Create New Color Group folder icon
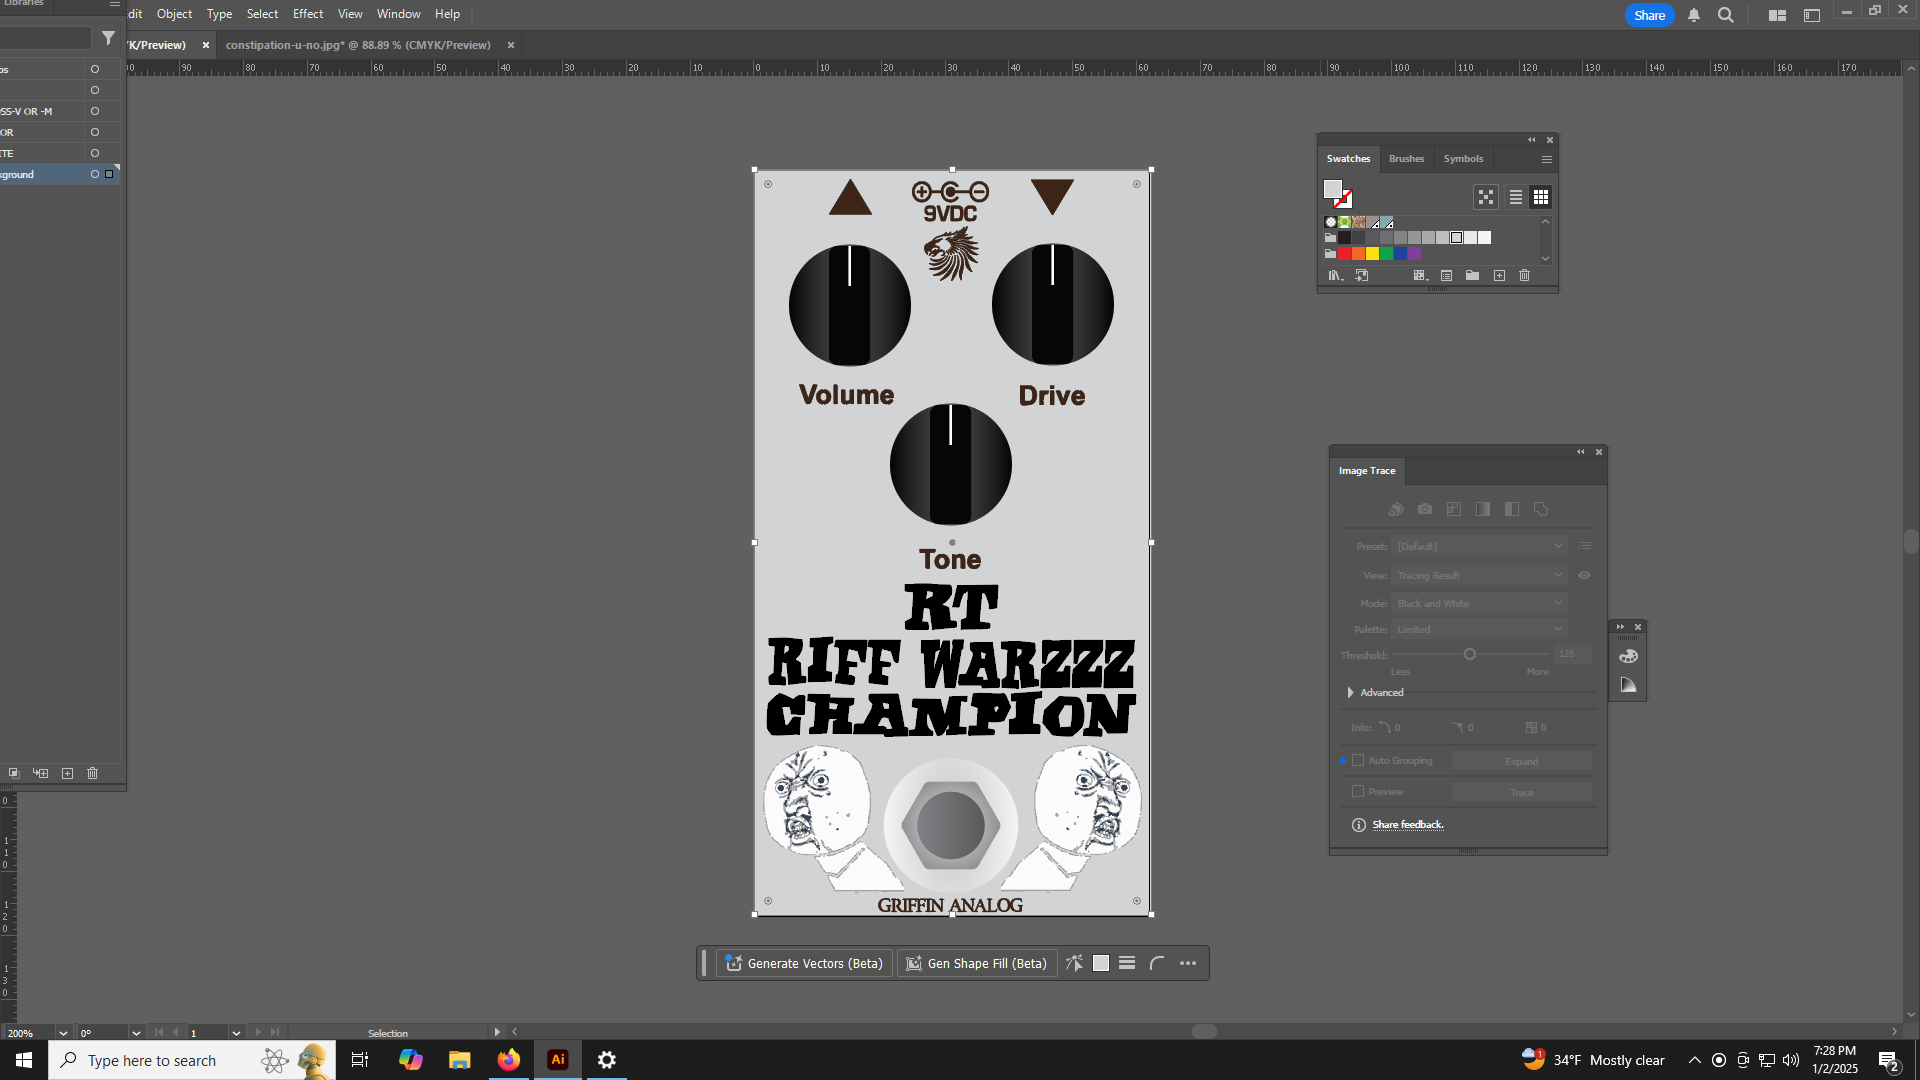 click(1472, 276)
